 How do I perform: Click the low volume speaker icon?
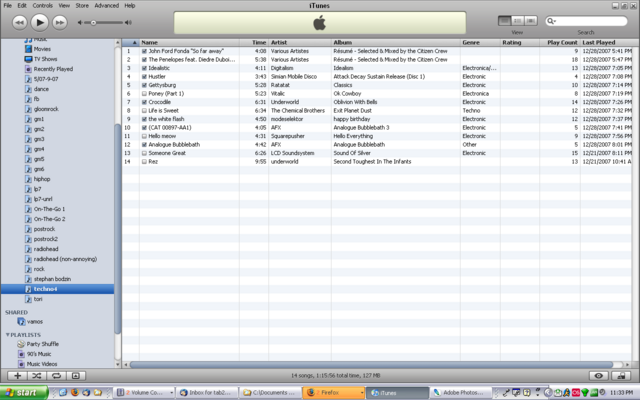point(80,23)
